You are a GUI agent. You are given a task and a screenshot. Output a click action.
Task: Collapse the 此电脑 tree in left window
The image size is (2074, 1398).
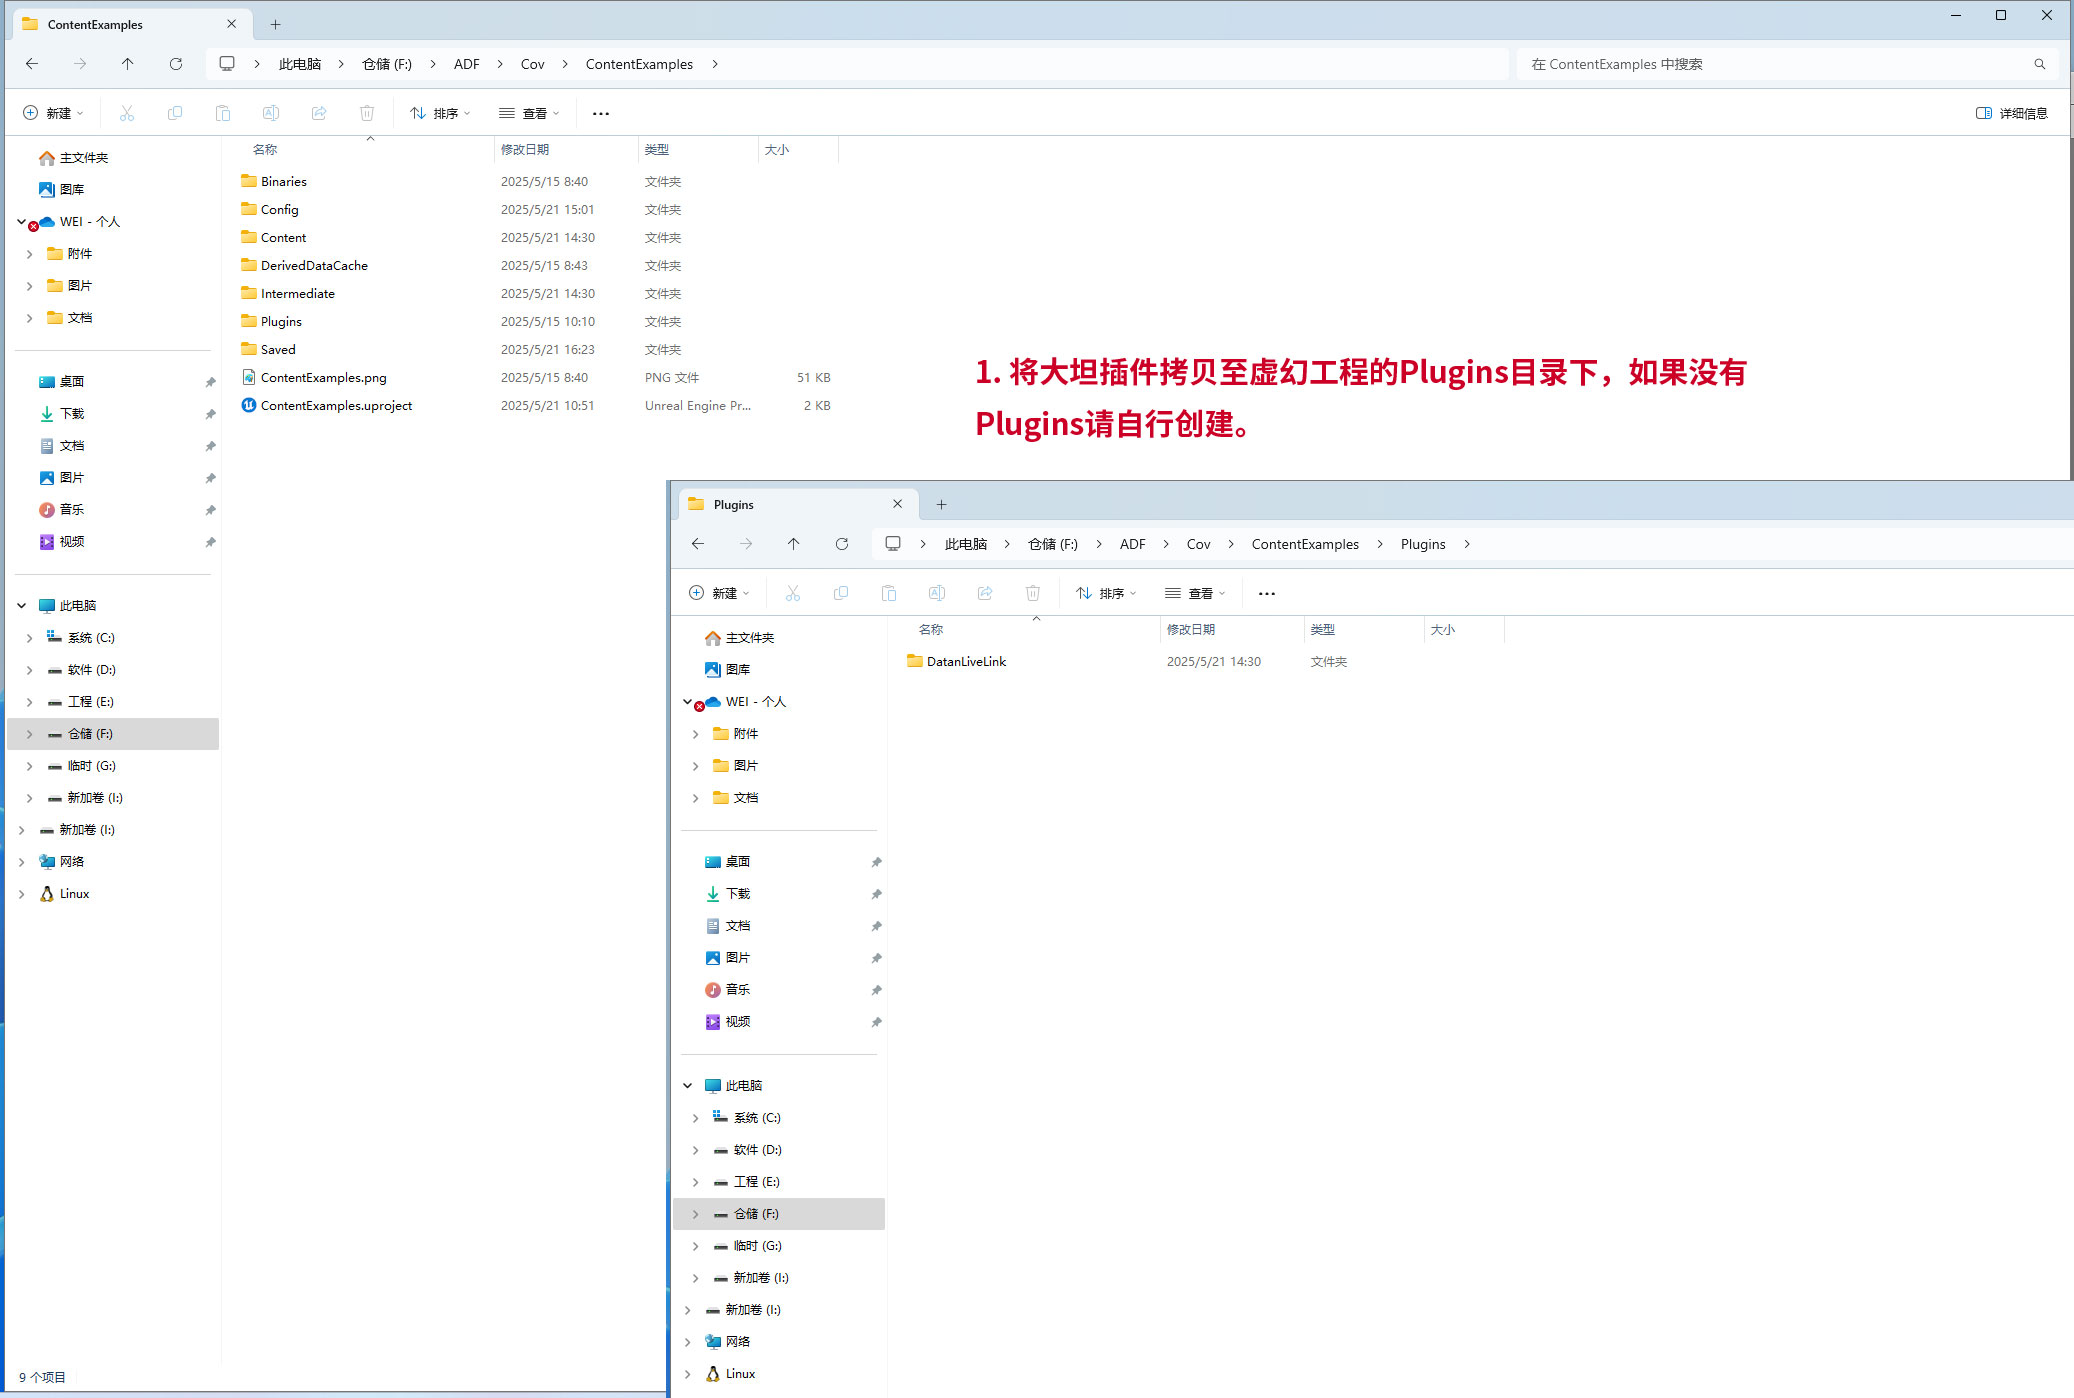click(21, 605)
